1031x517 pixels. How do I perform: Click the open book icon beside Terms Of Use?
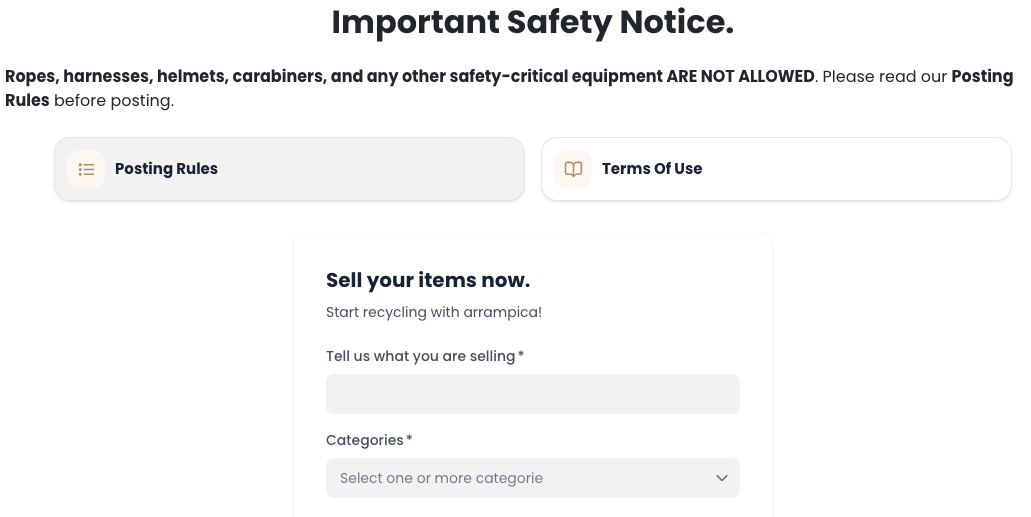pos(573,169)
